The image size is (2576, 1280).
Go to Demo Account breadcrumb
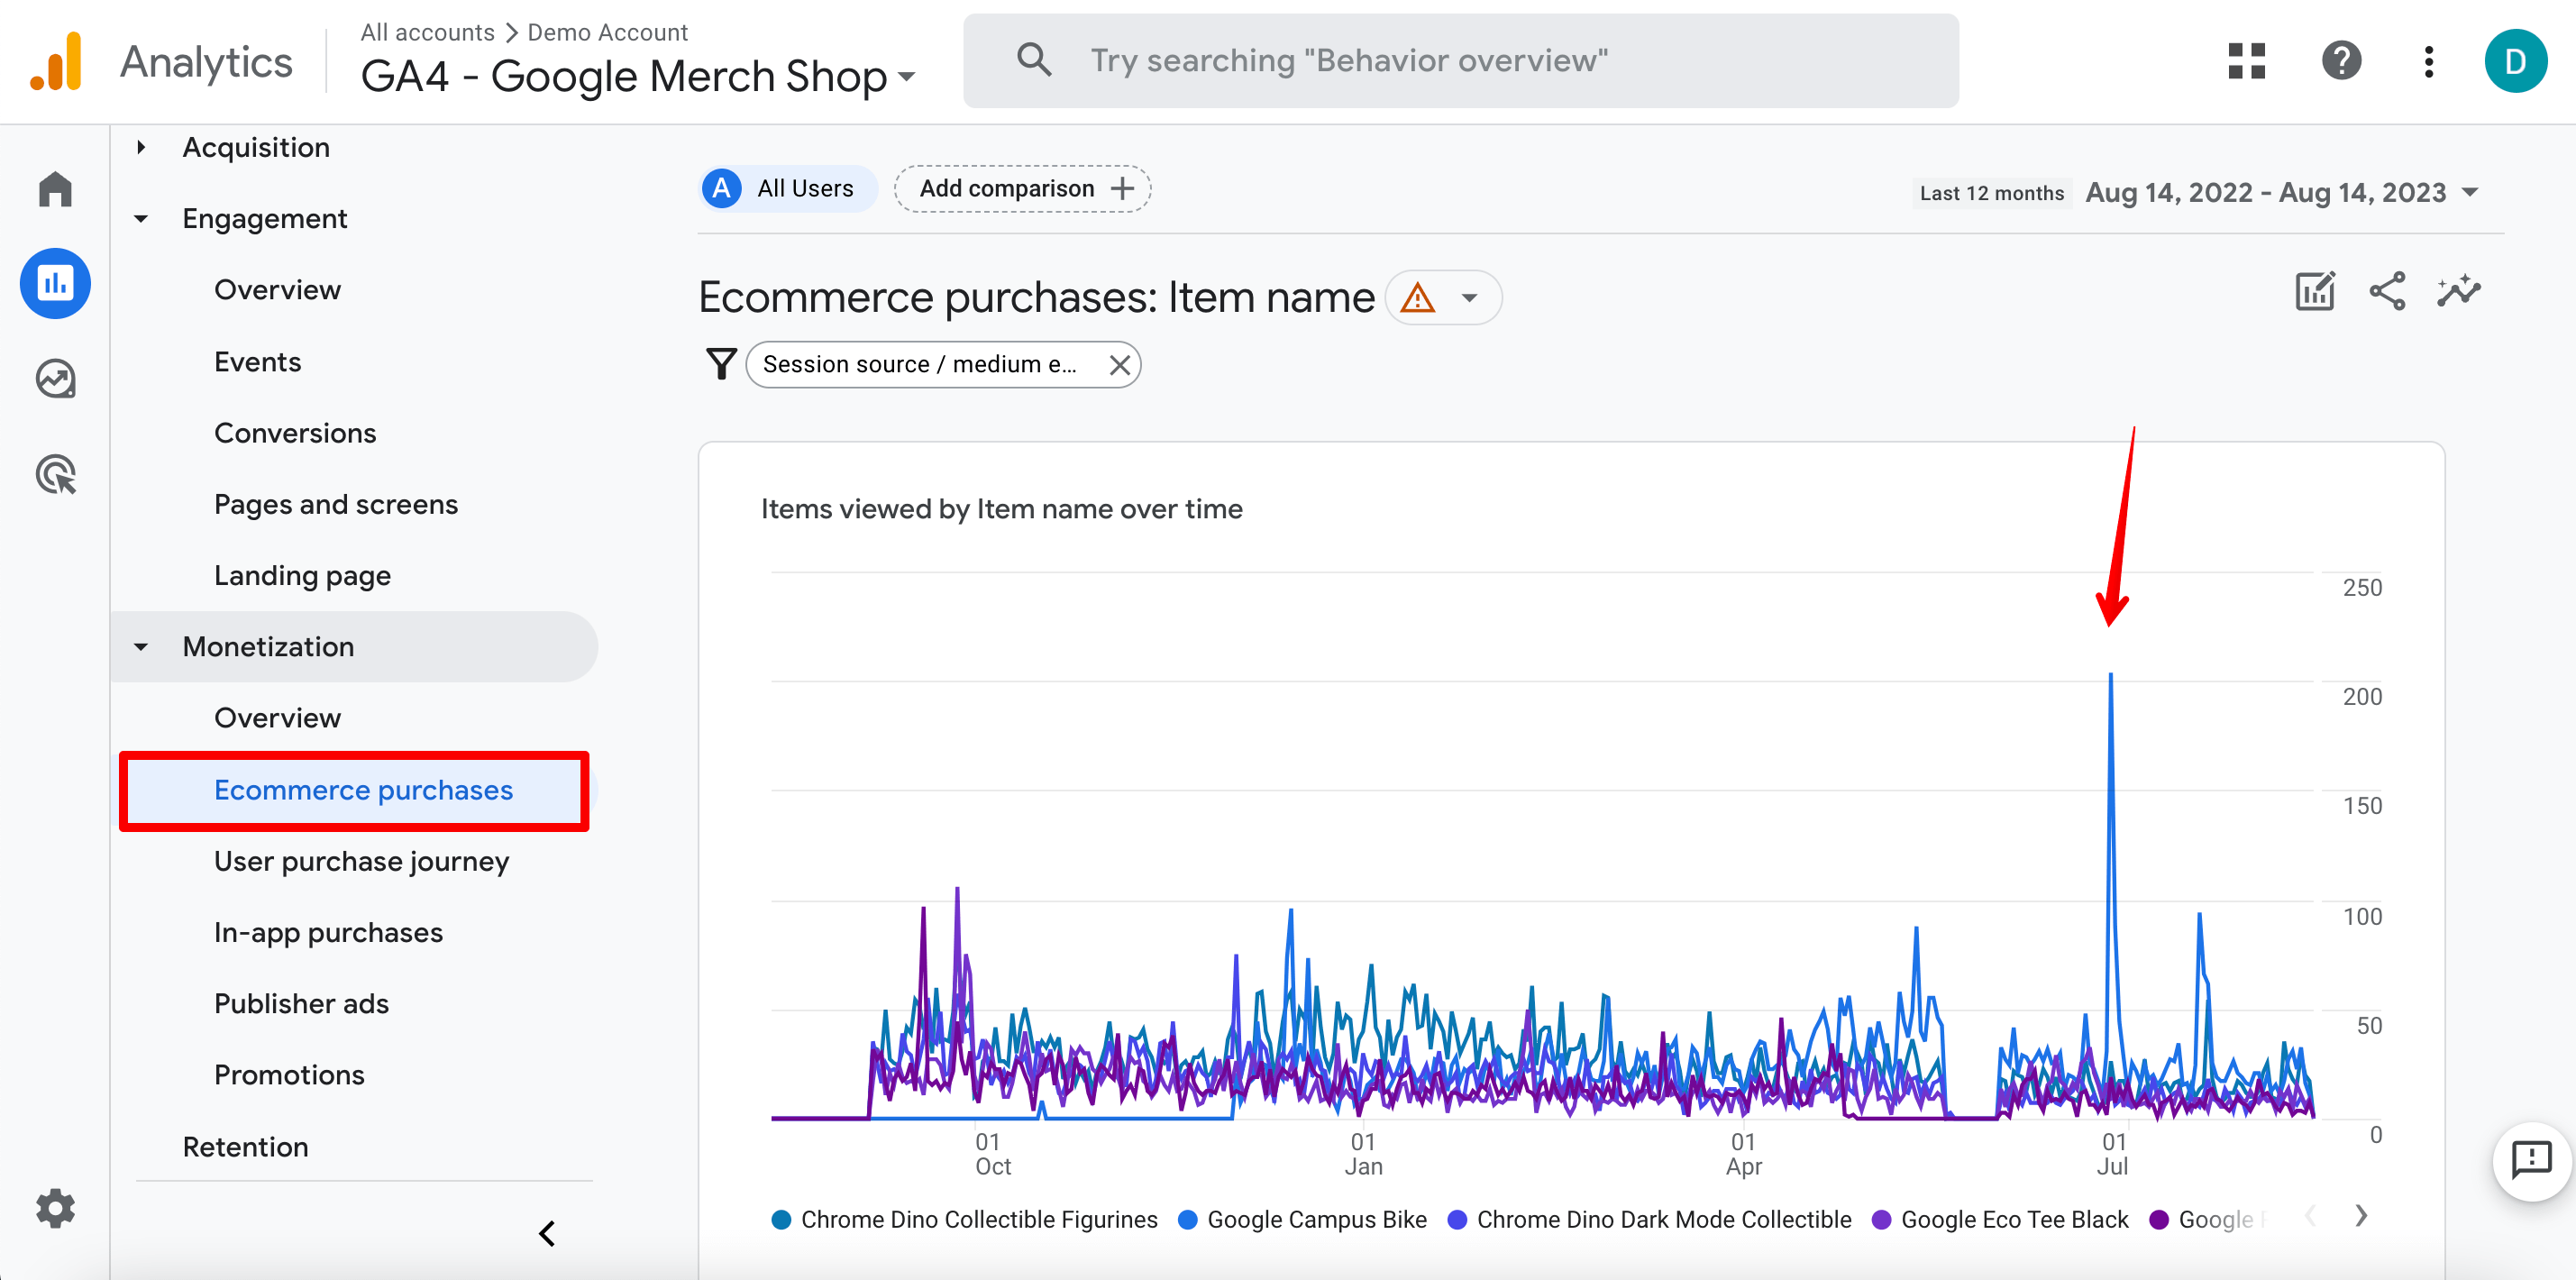pos(607,32)
